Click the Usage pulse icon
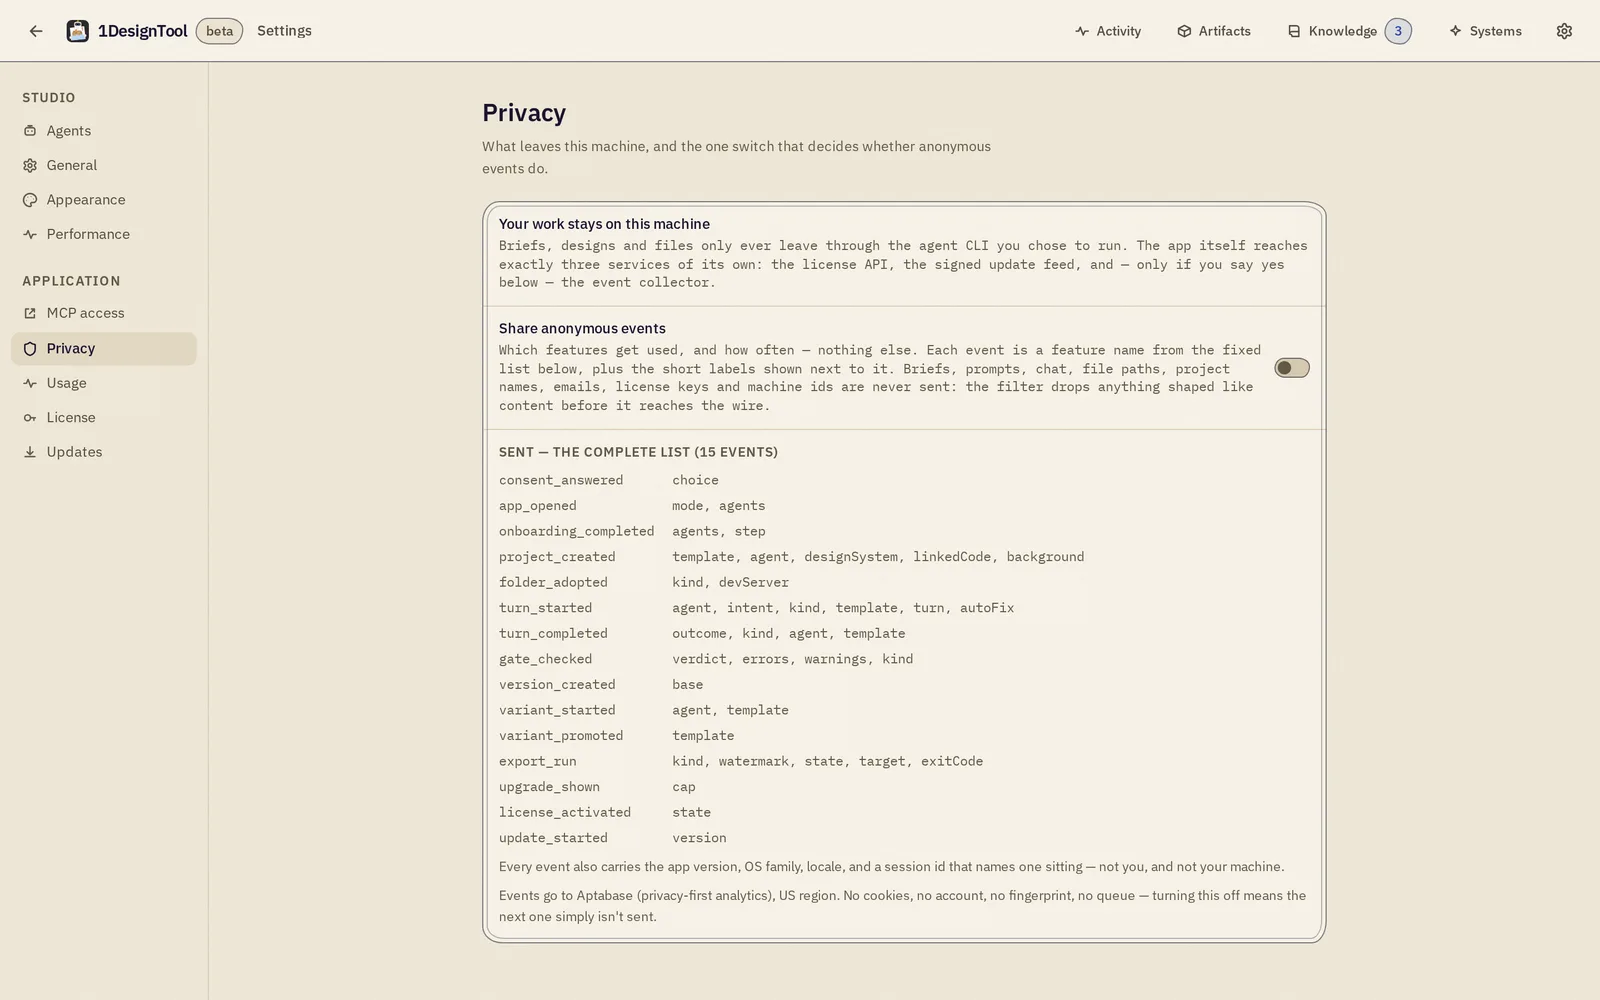 [30, 383]
